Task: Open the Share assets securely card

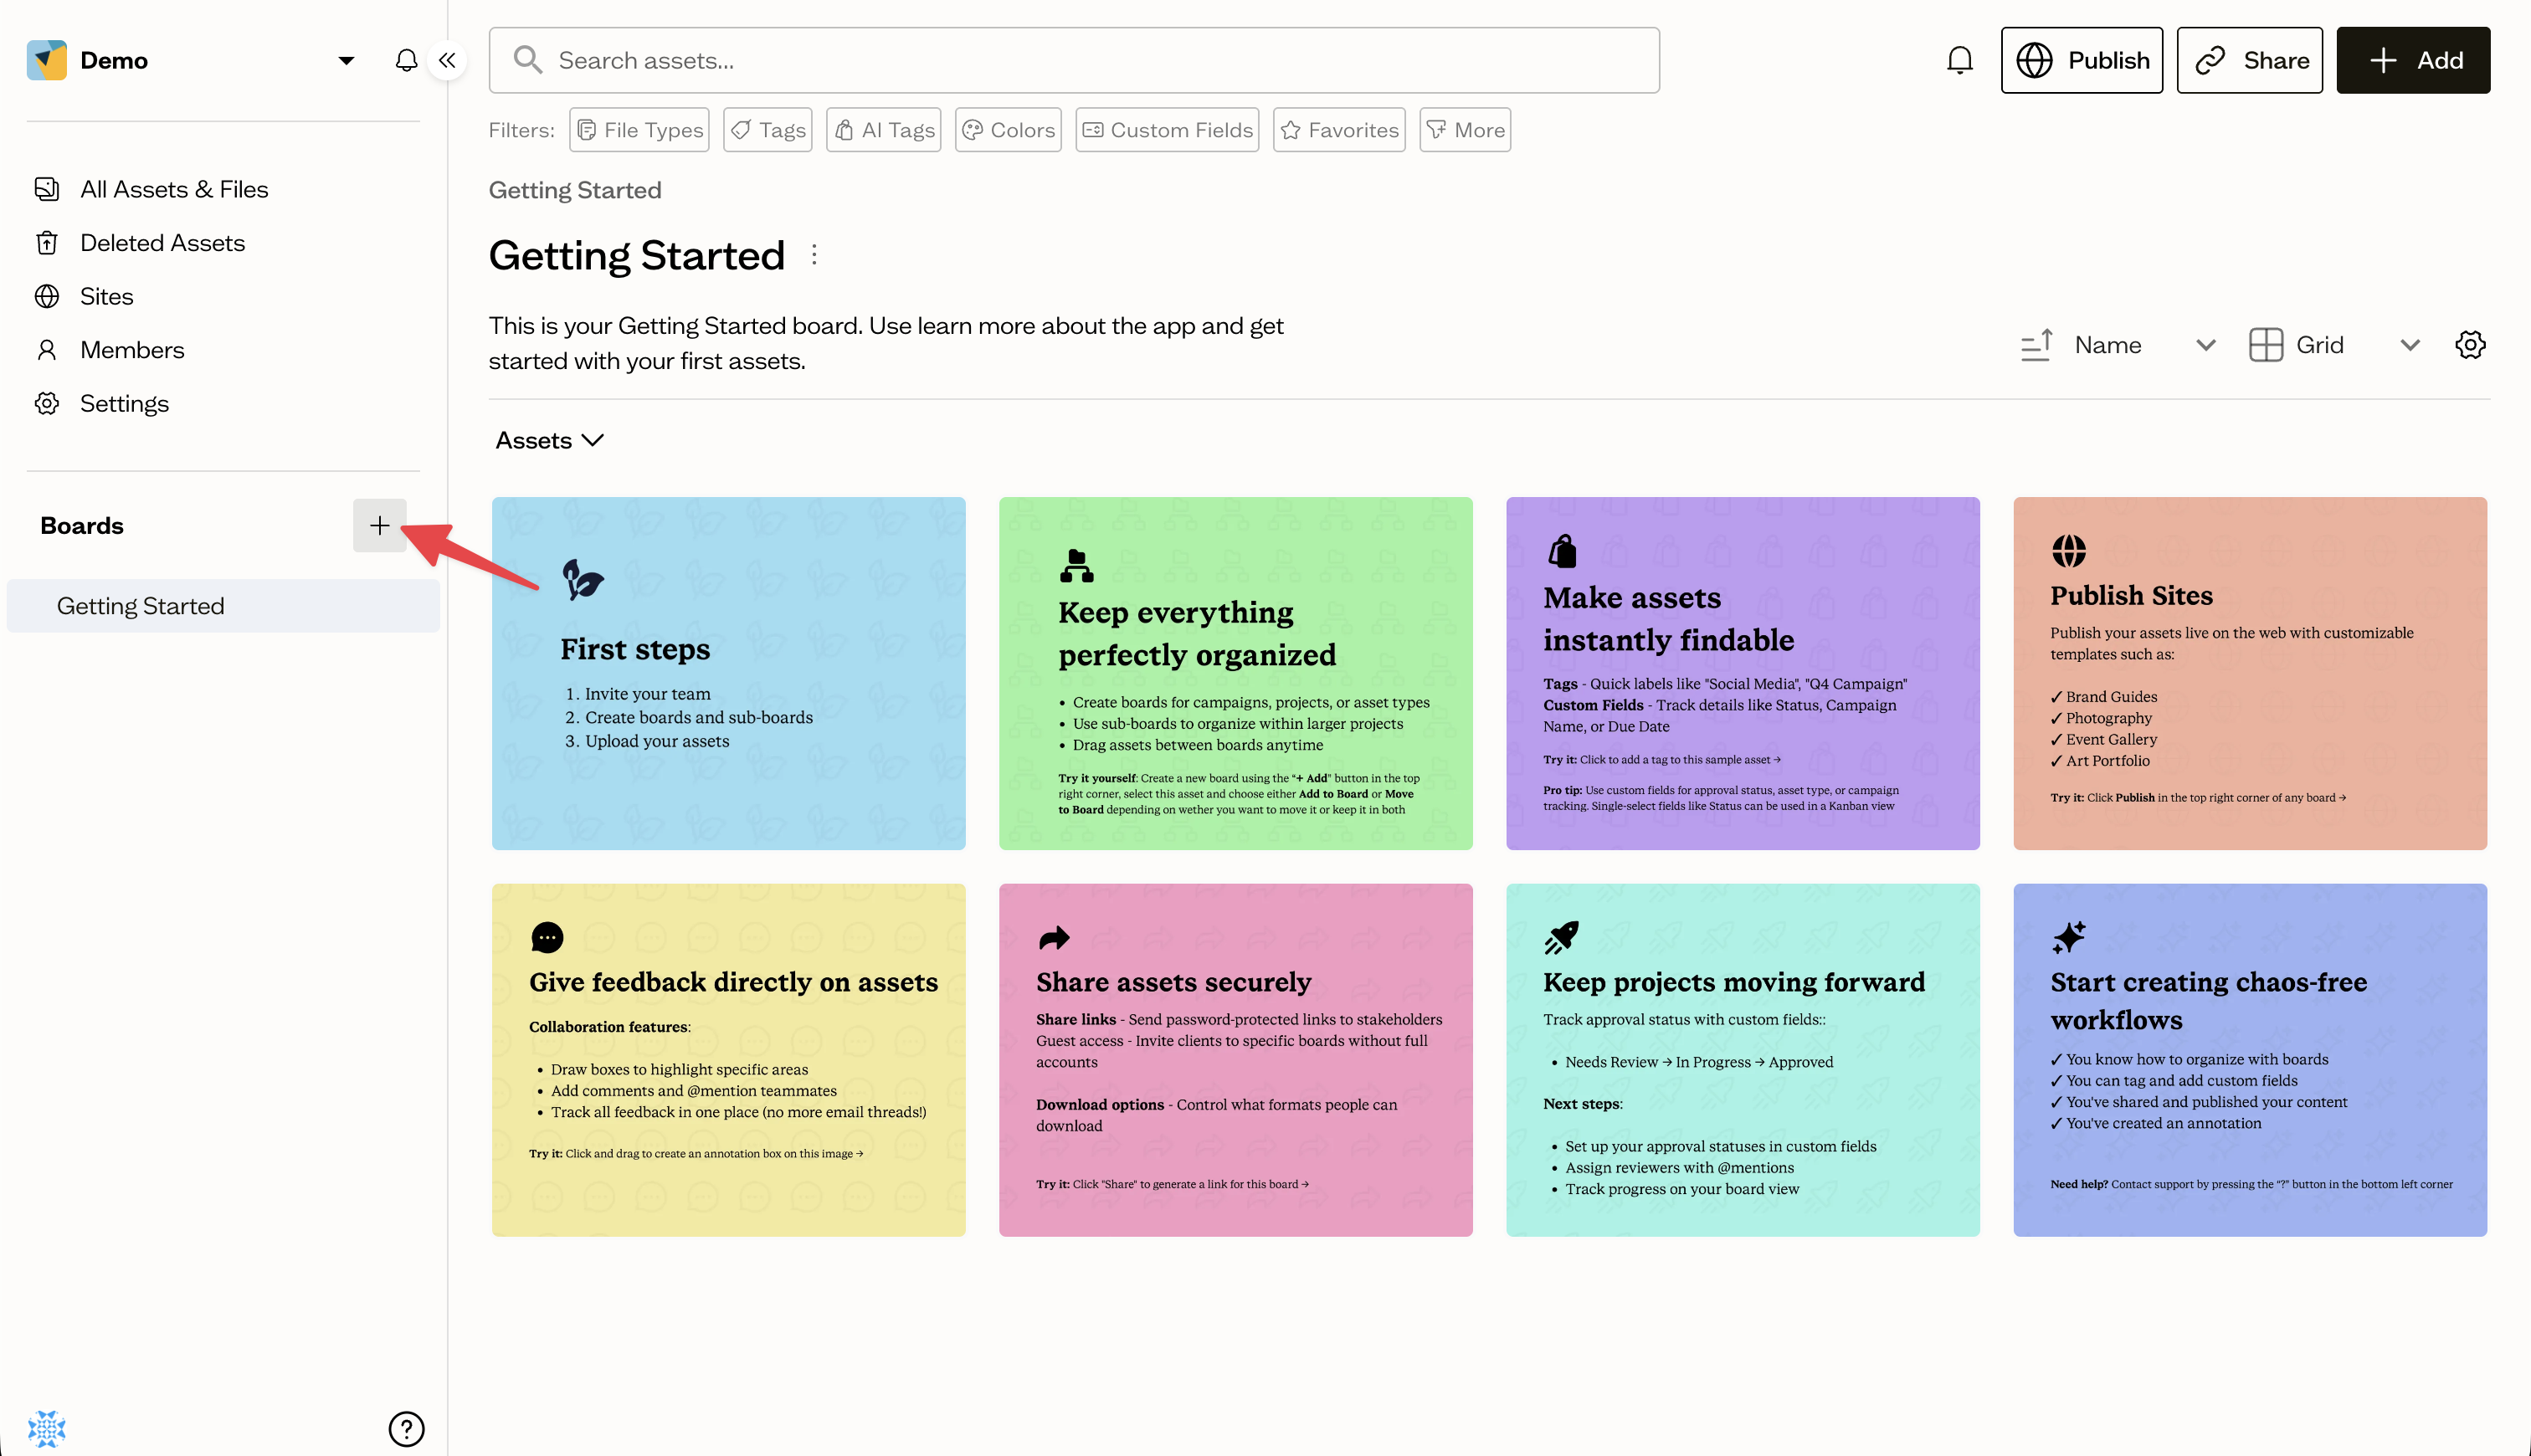Action: click(x=1235, y=1059)
